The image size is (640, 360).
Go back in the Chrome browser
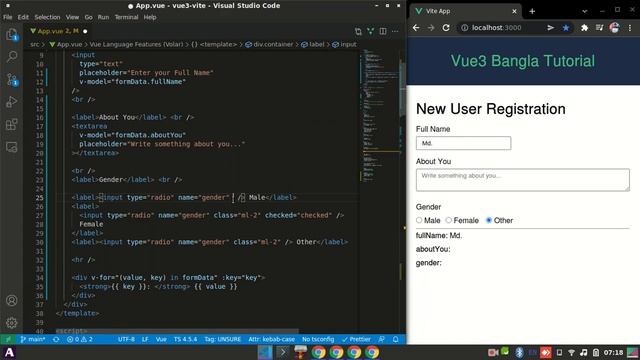(416, 28)
